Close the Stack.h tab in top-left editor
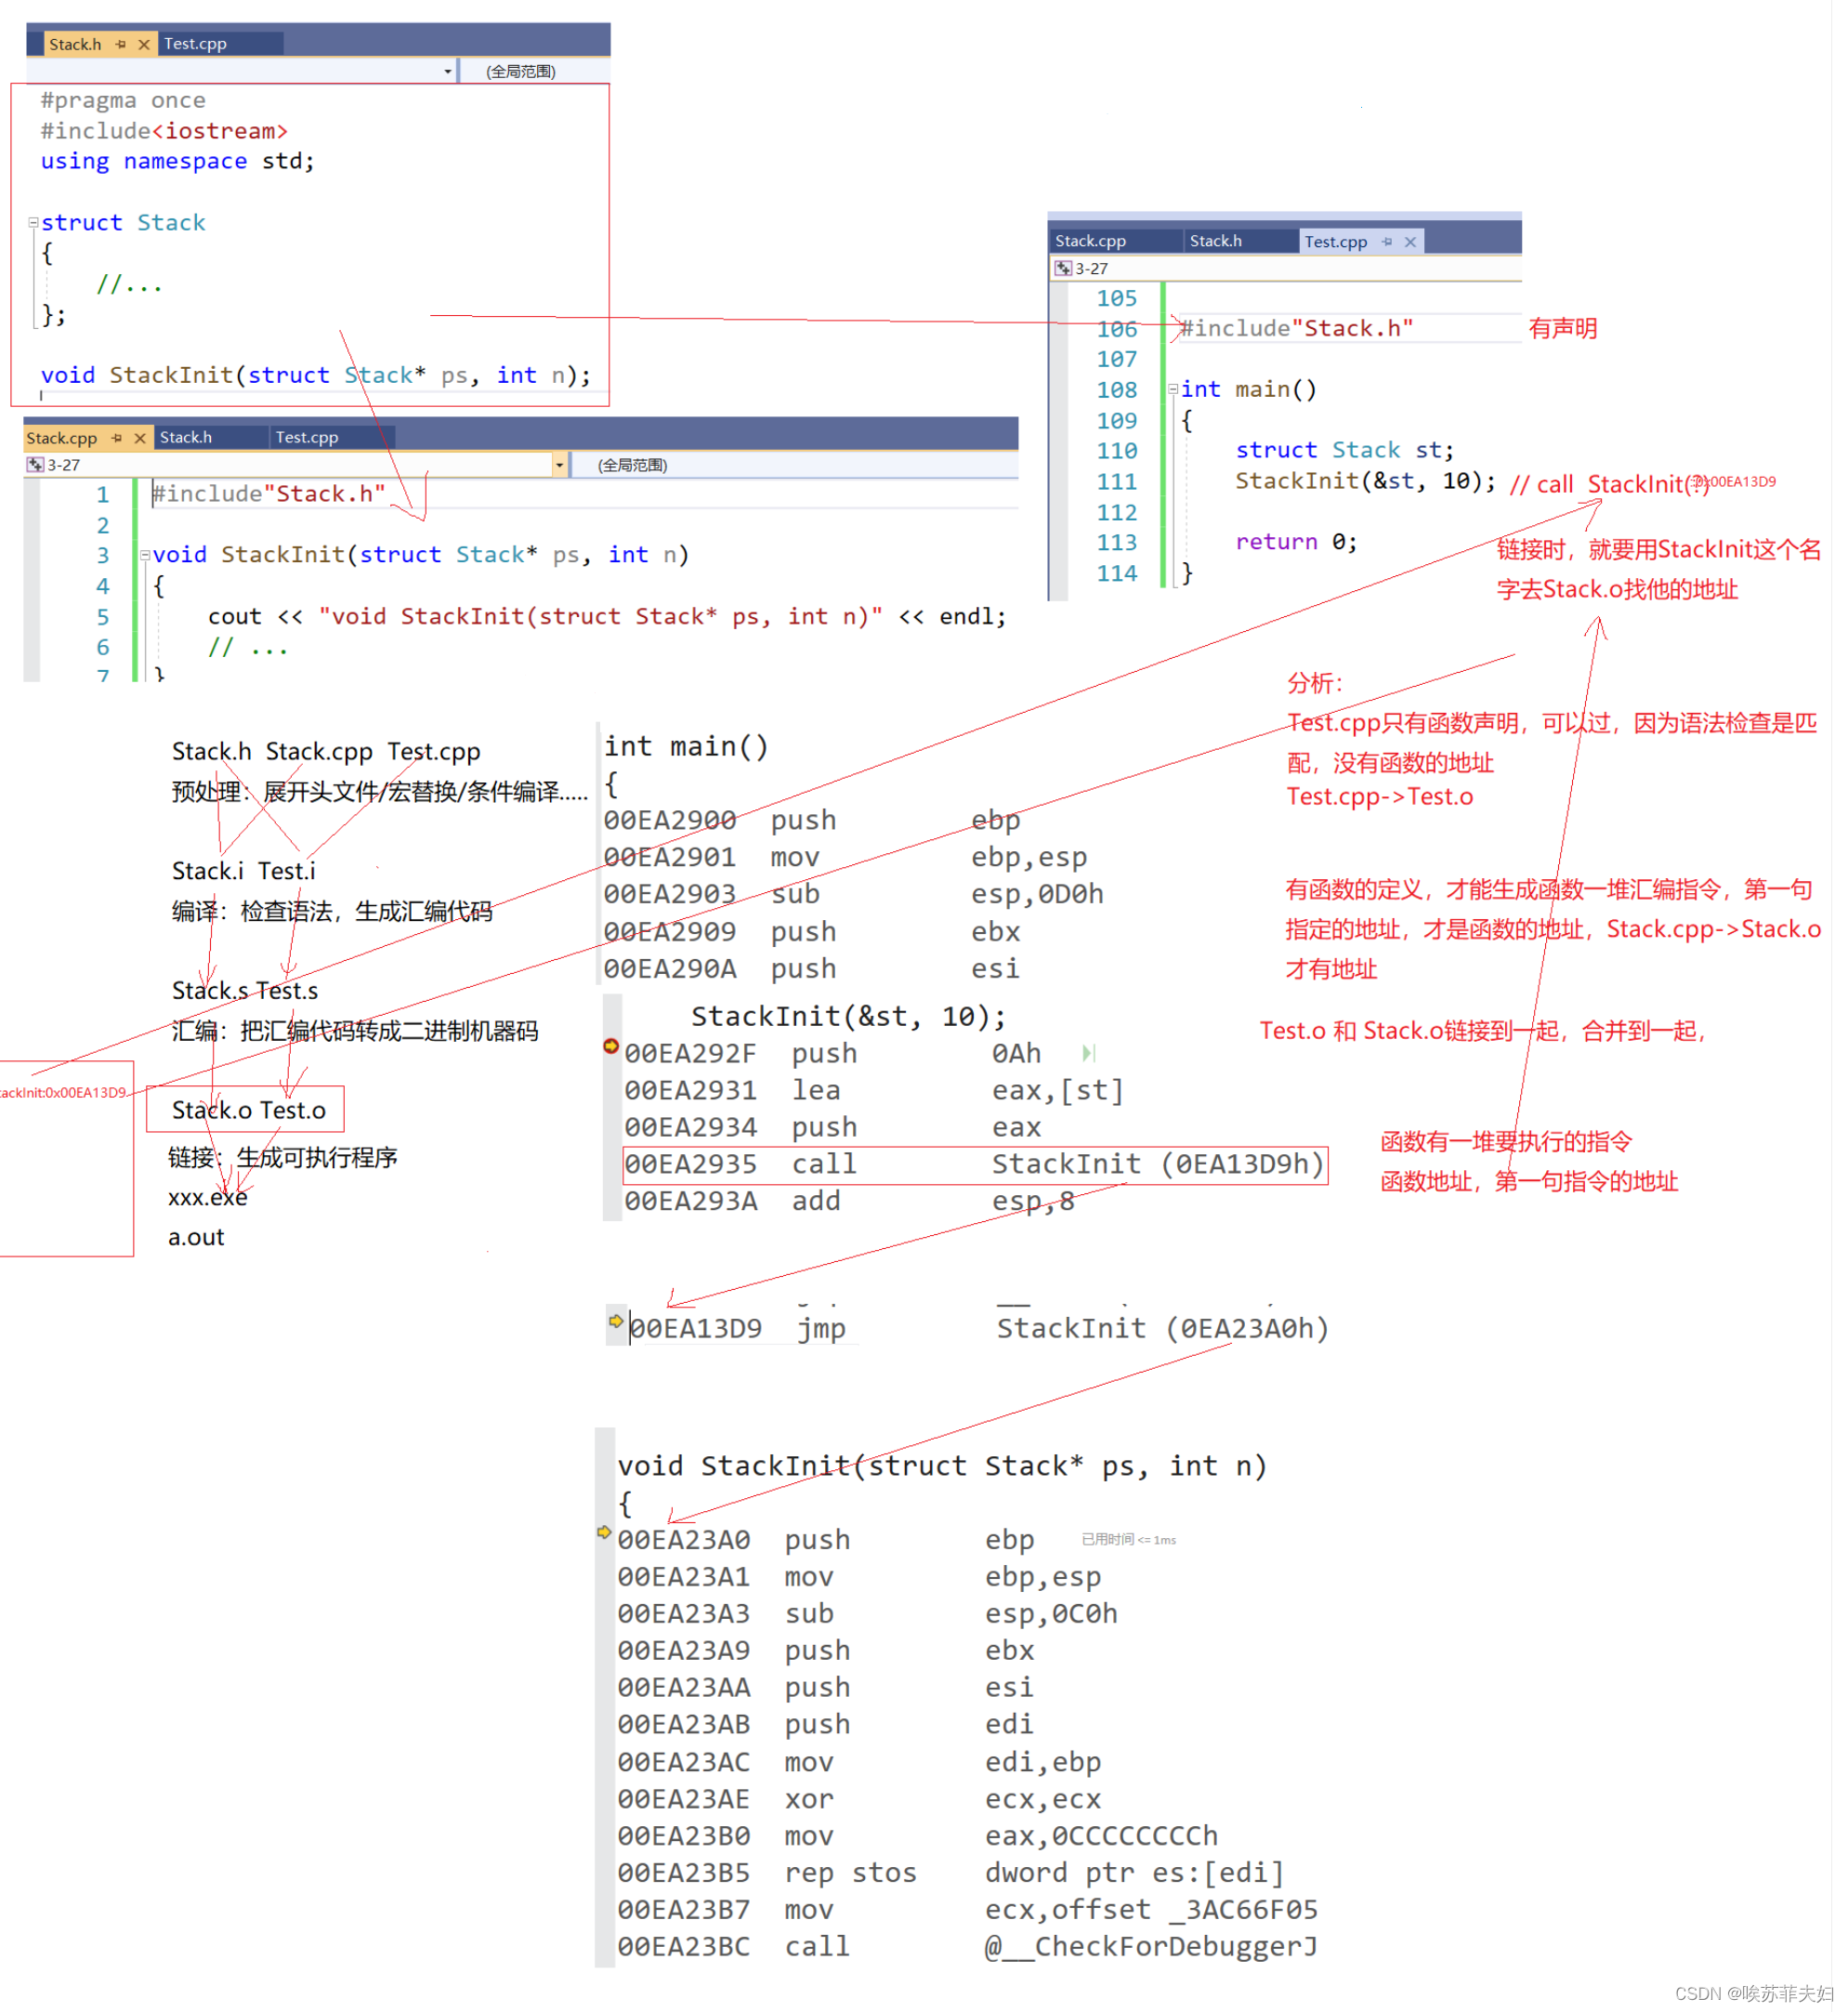The image size is (1848, 2012). [x=144, y=44]
